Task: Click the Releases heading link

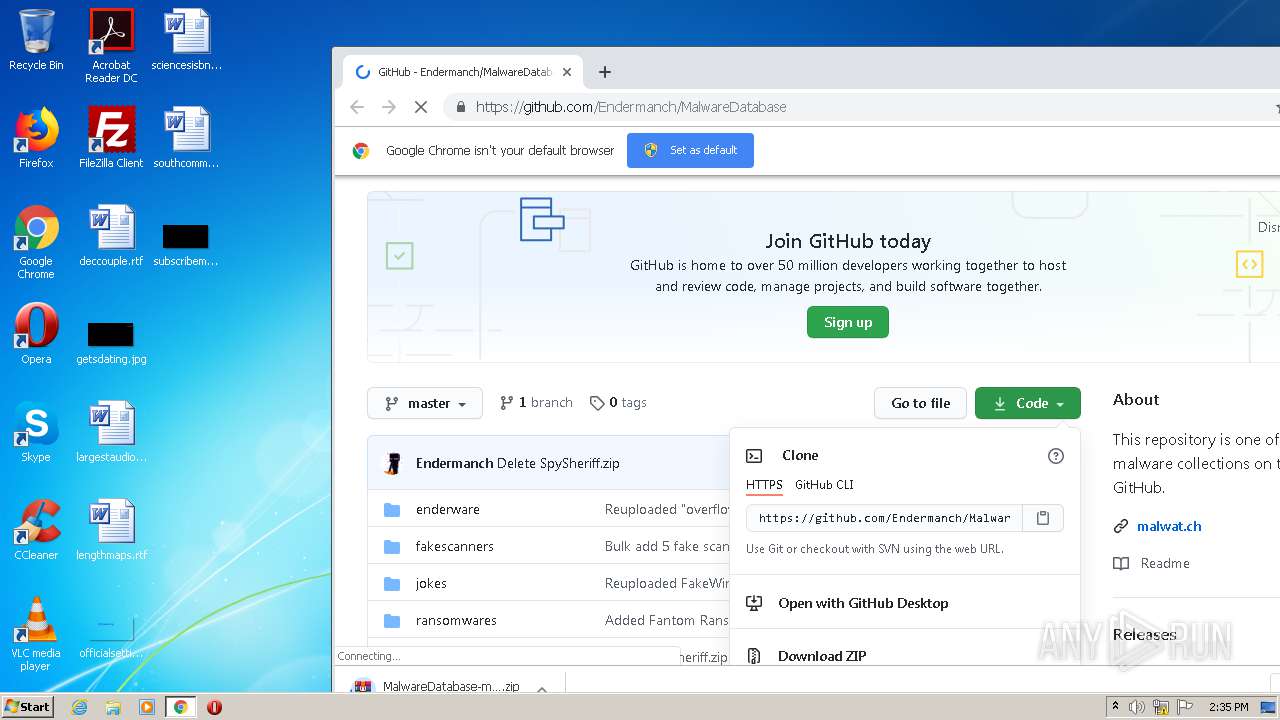Action: (1144, 634)
